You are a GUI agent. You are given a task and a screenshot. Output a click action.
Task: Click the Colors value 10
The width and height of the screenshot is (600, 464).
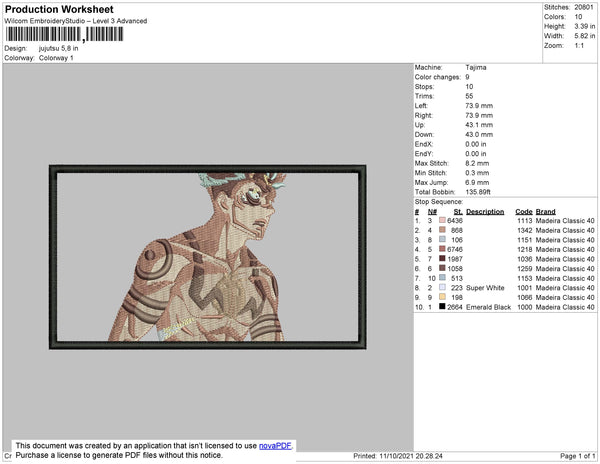pyautogui.click(x=578, y=17)
